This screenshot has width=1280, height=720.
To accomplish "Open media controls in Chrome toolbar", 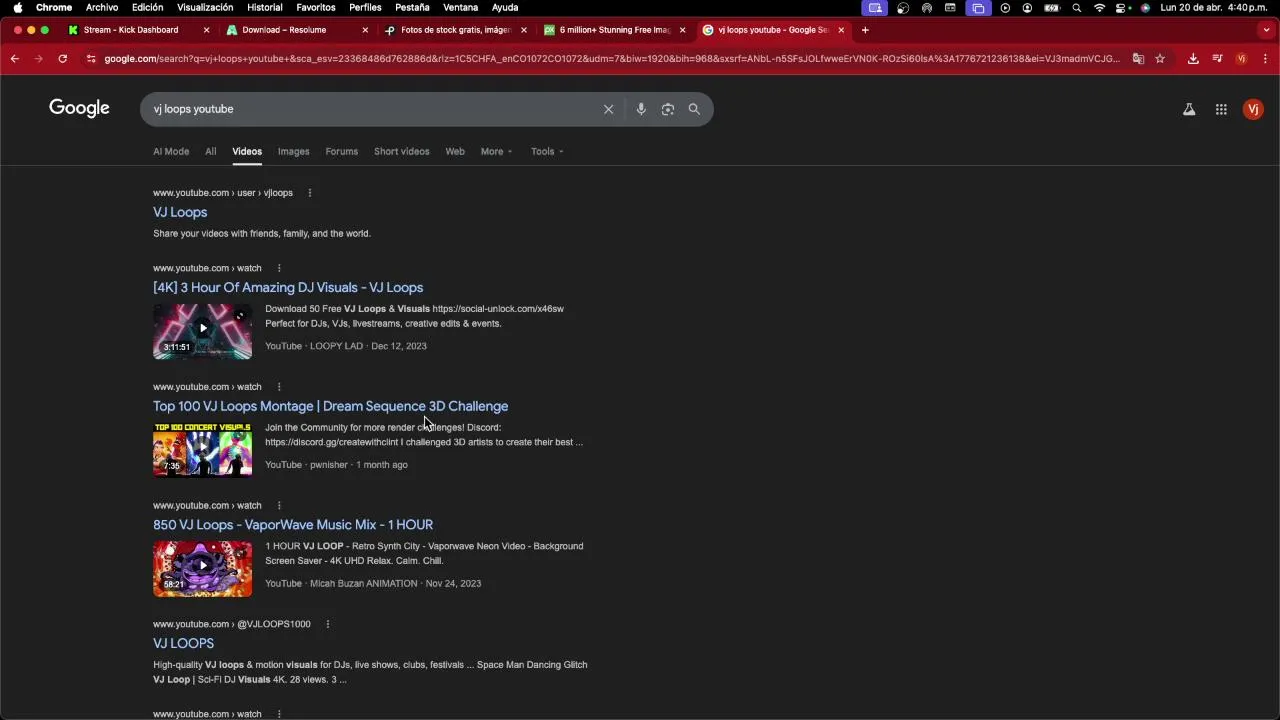I will (1217, 59).
